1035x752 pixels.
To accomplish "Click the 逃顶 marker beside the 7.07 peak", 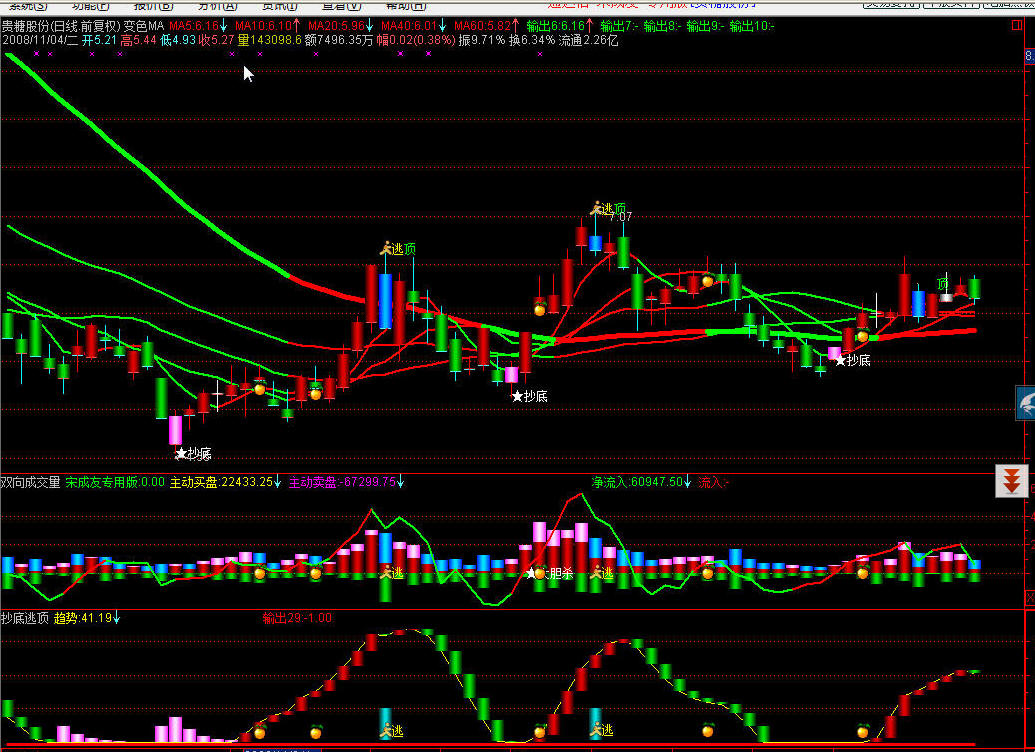I will click(x=608, y=209).
